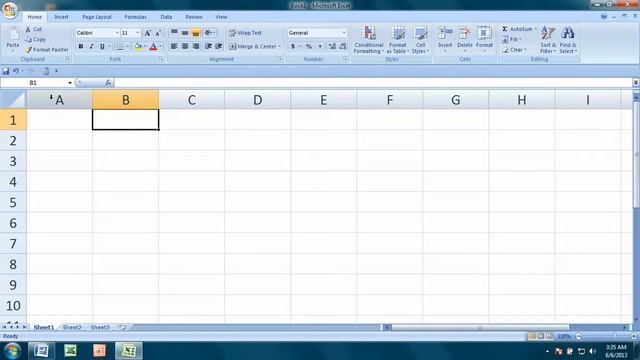The height and width of the screenshot is (360, 640).
Task: Open the Format cells menu
Action: (484, 40)
